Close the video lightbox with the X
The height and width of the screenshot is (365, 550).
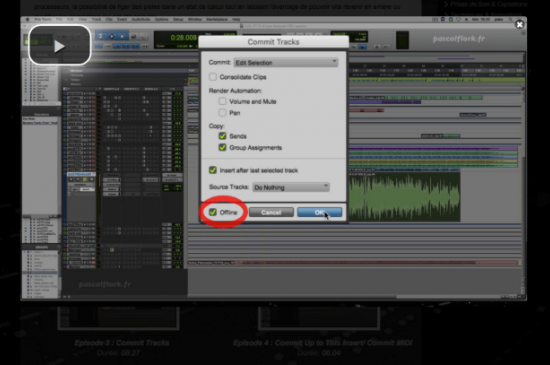pyautogui.click(x=519, y=24)
